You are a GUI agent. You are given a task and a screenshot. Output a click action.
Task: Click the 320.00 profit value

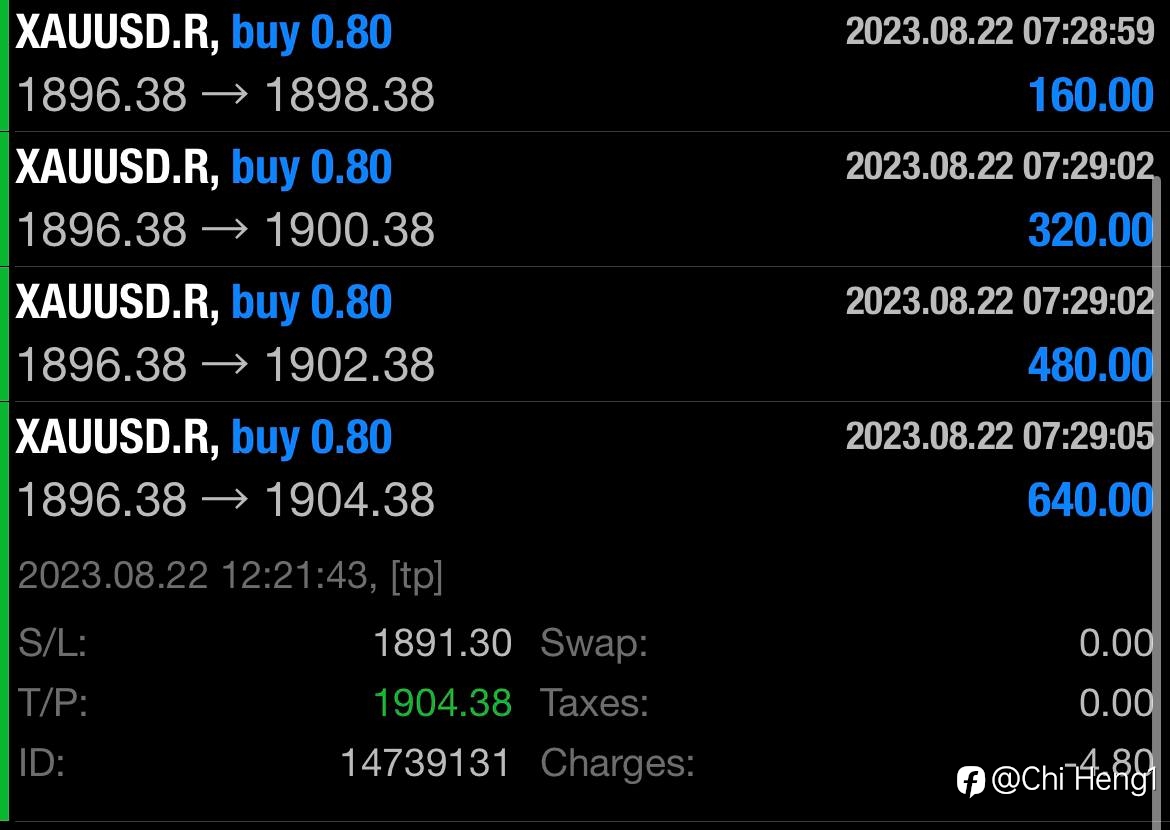point(1090,231)
